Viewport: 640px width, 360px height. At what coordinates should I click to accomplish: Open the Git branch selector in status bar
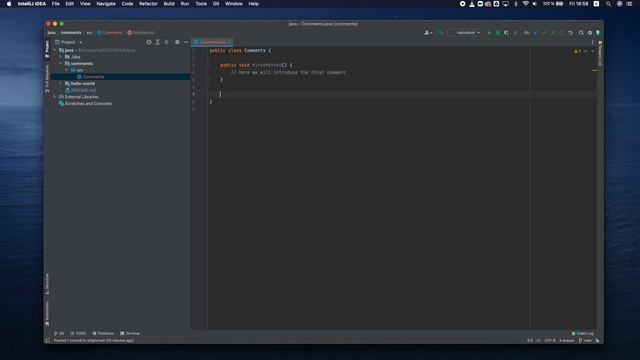click(x=585, y=340)
